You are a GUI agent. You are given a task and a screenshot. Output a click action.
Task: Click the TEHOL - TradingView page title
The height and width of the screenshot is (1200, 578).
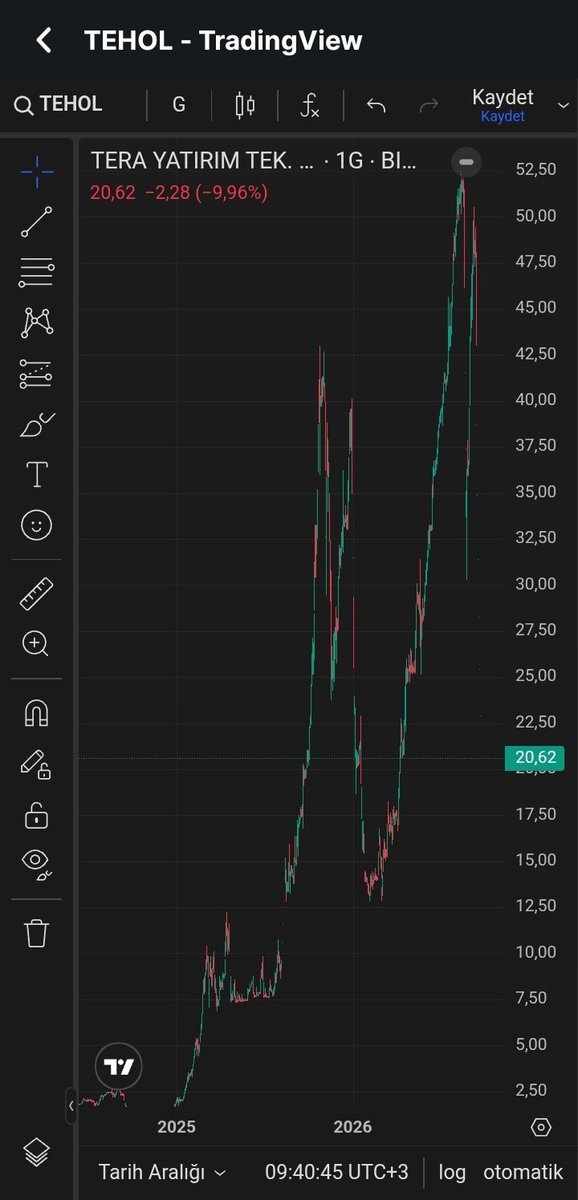coord(223,40)
